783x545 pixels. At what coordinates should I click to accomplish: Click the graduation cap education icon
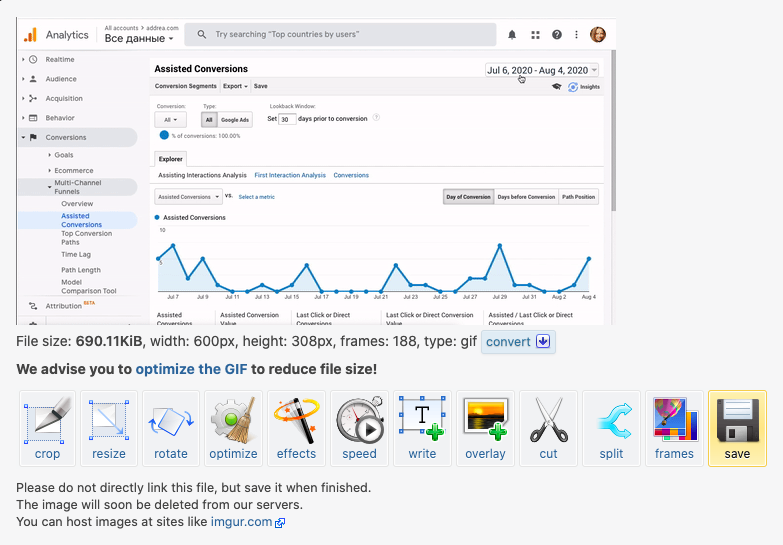tap(556, 86)
